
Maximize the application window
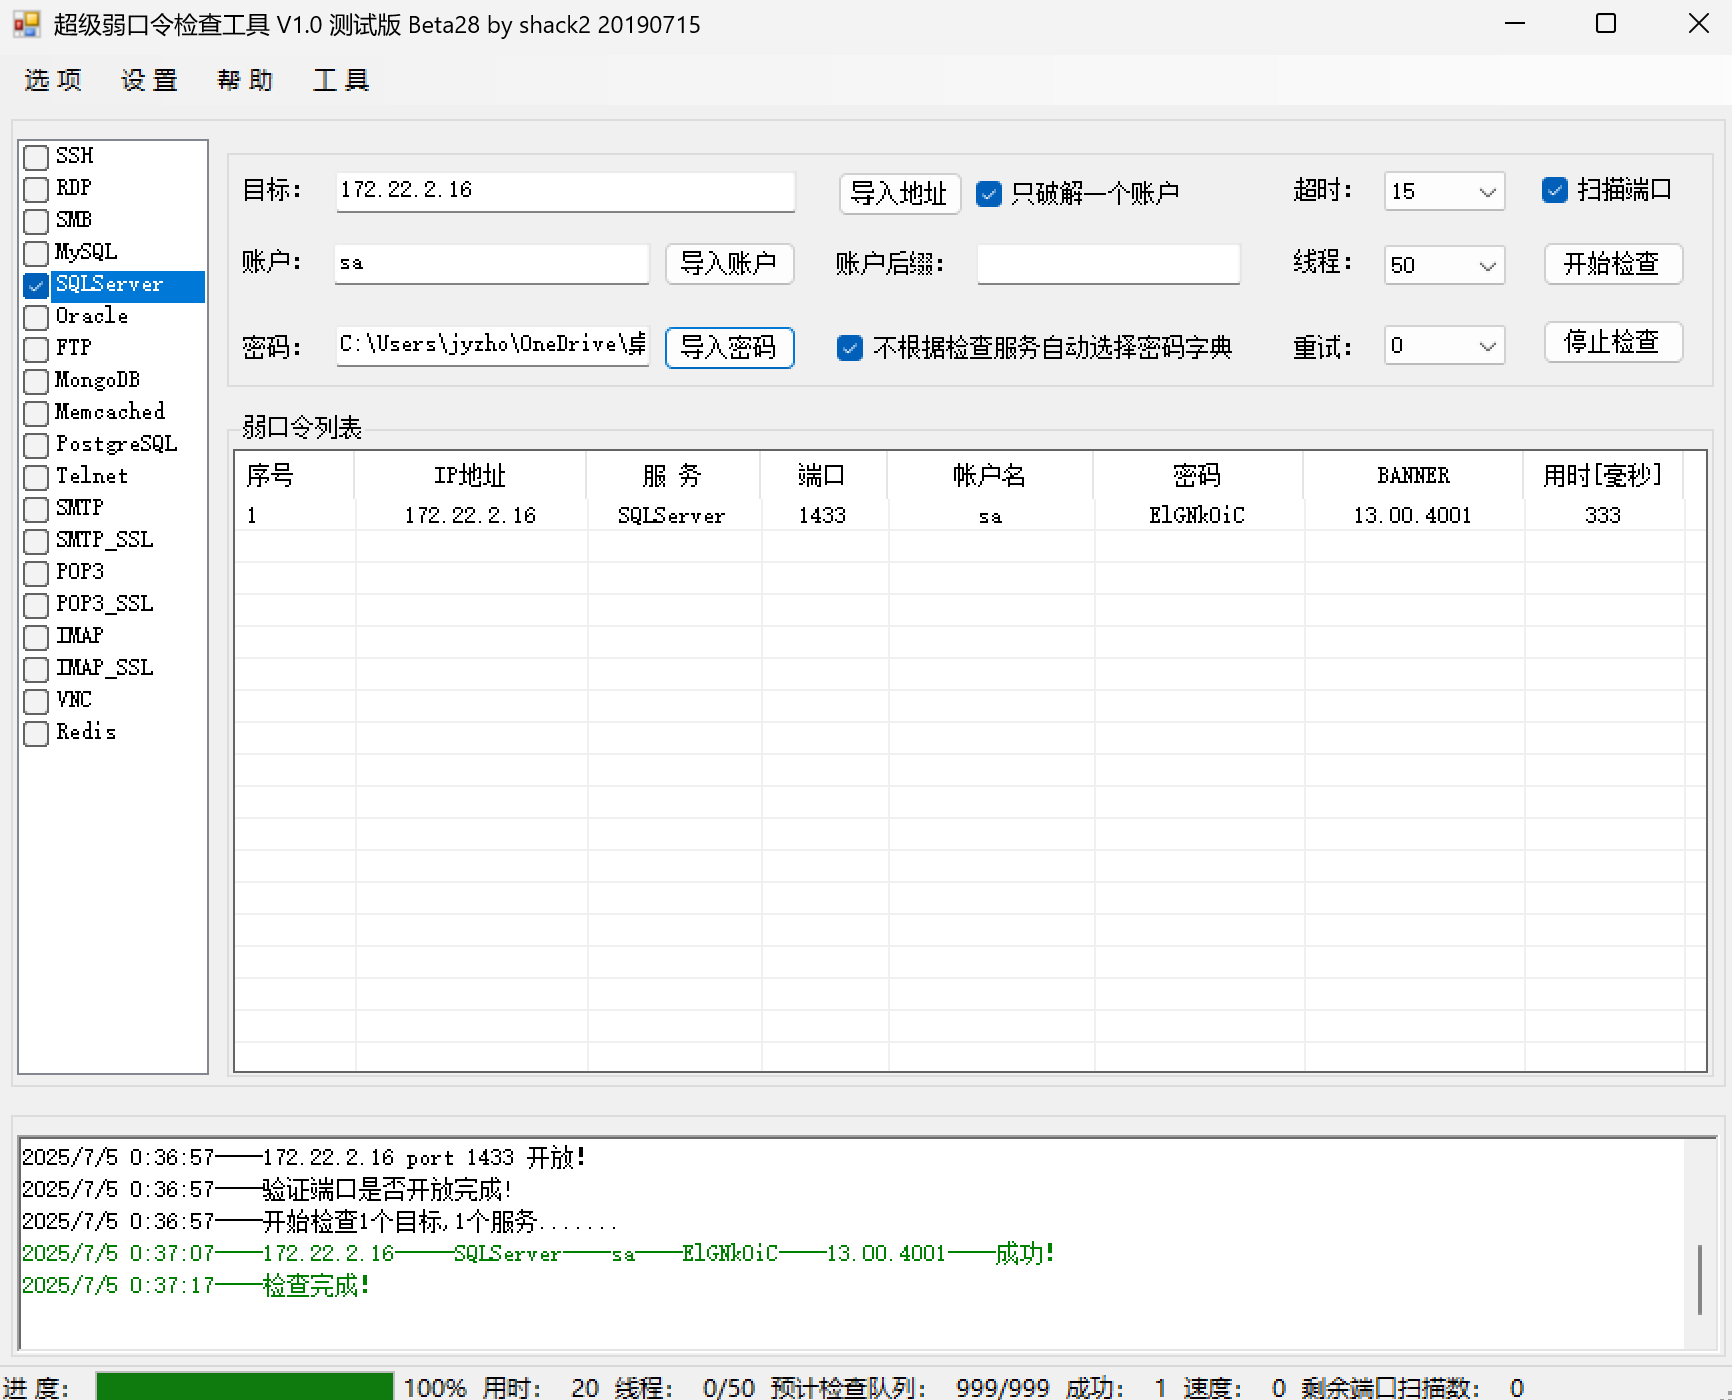[x=1606, y=24]
